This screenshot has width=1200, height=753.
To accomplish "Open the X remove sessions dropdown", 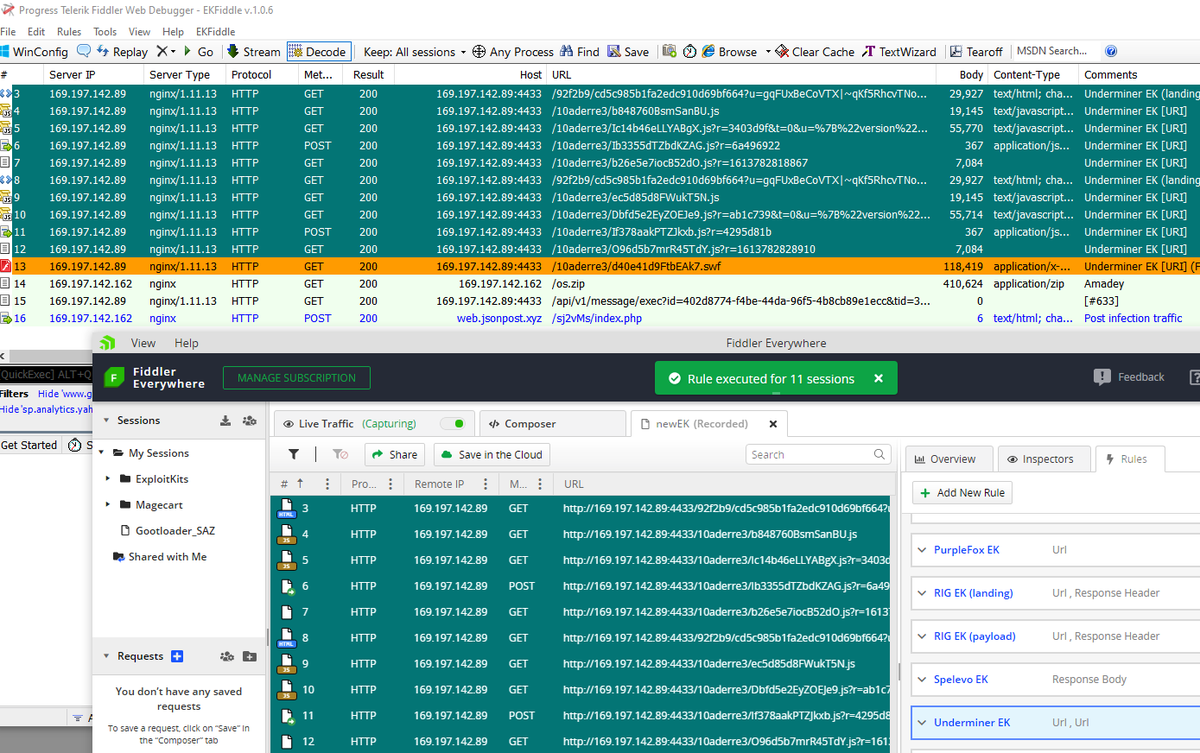I will click(x=166, y=51).
